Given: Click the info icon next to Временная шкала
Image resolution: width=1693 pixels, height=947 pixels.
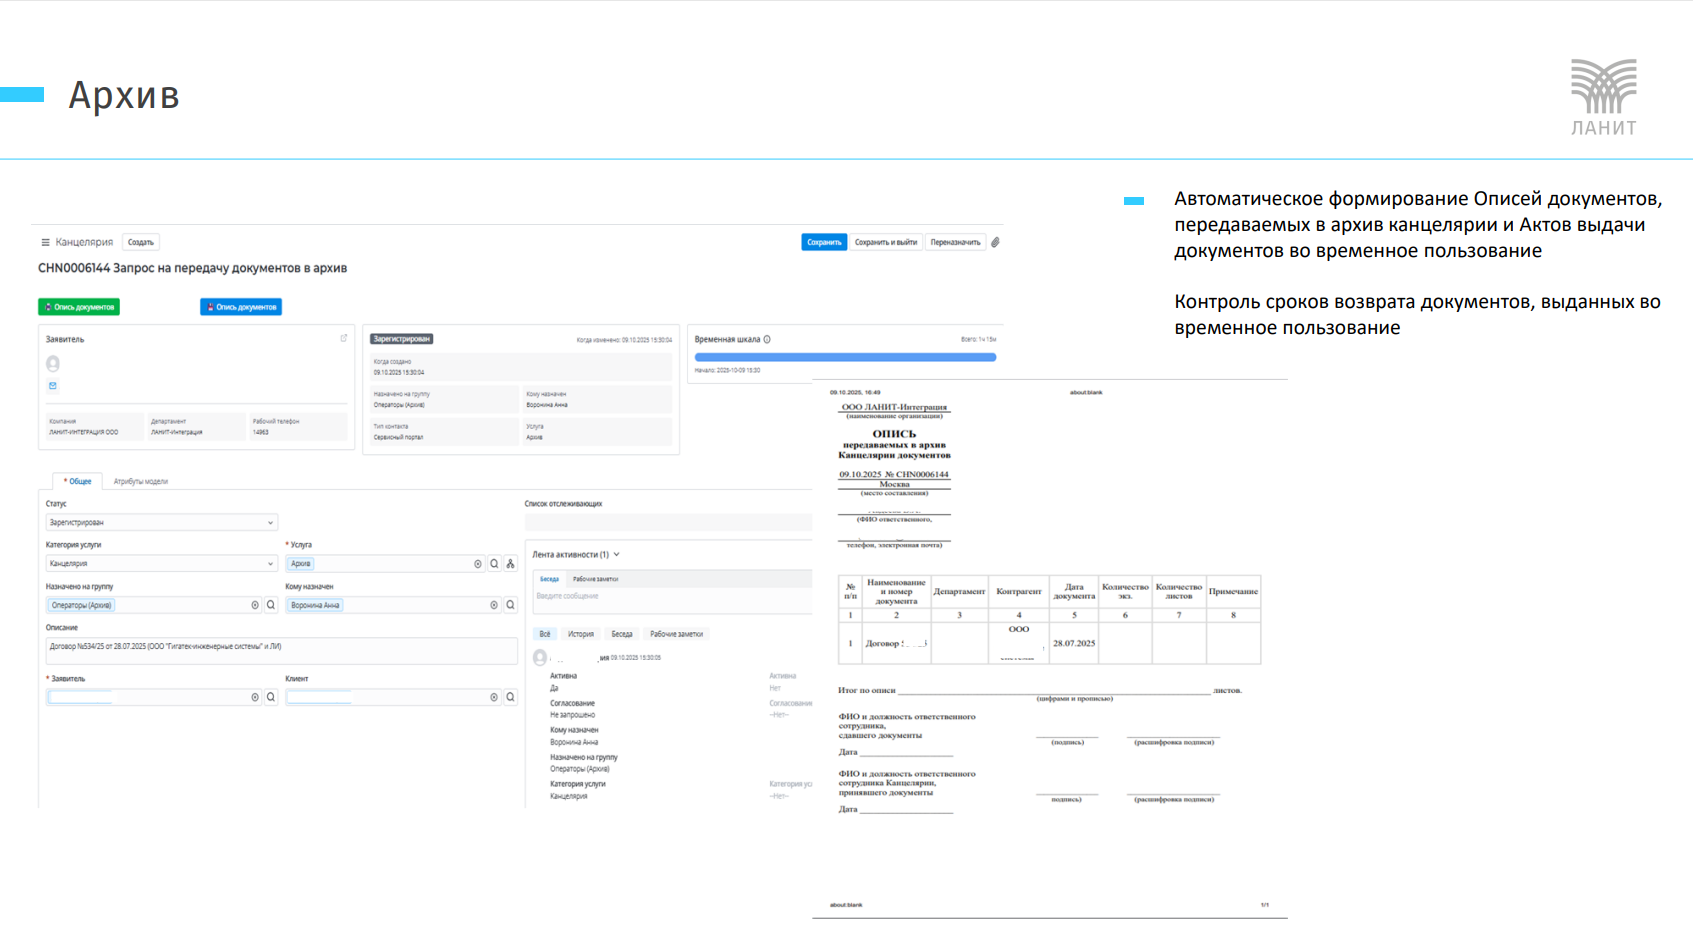Looking at the screenshot, I should click(767, 340).
